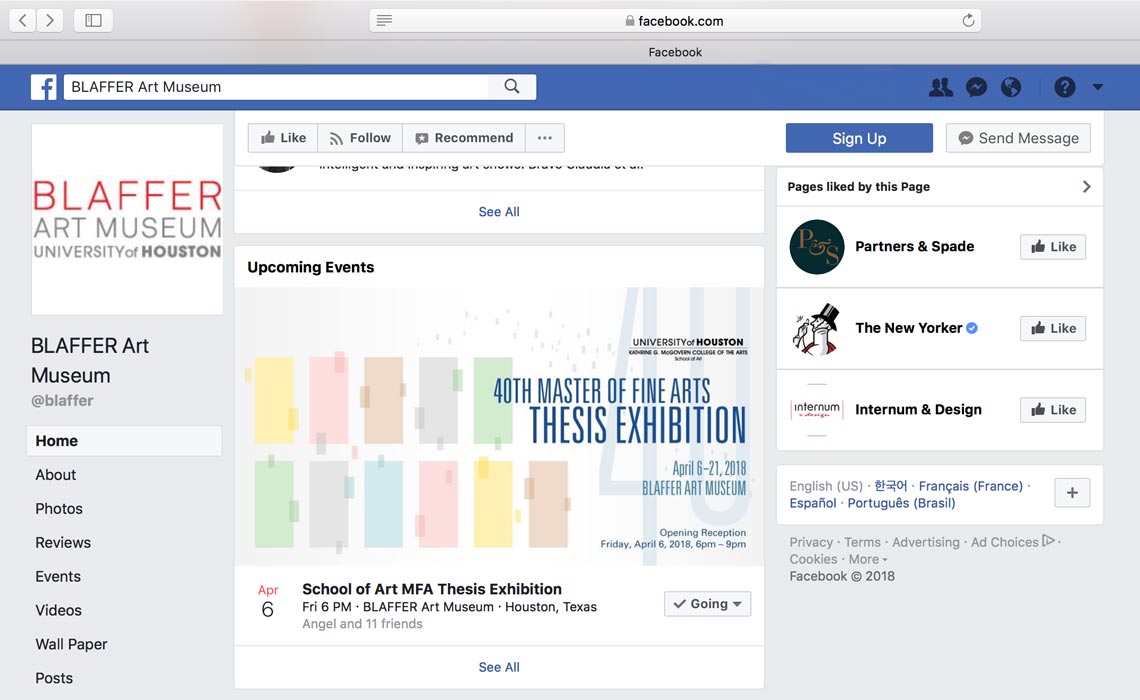The height and width of the screenshot is (700, 1140).
Task: Open the MFA Thesis Exhibition event banner
Action: point(499,427)
